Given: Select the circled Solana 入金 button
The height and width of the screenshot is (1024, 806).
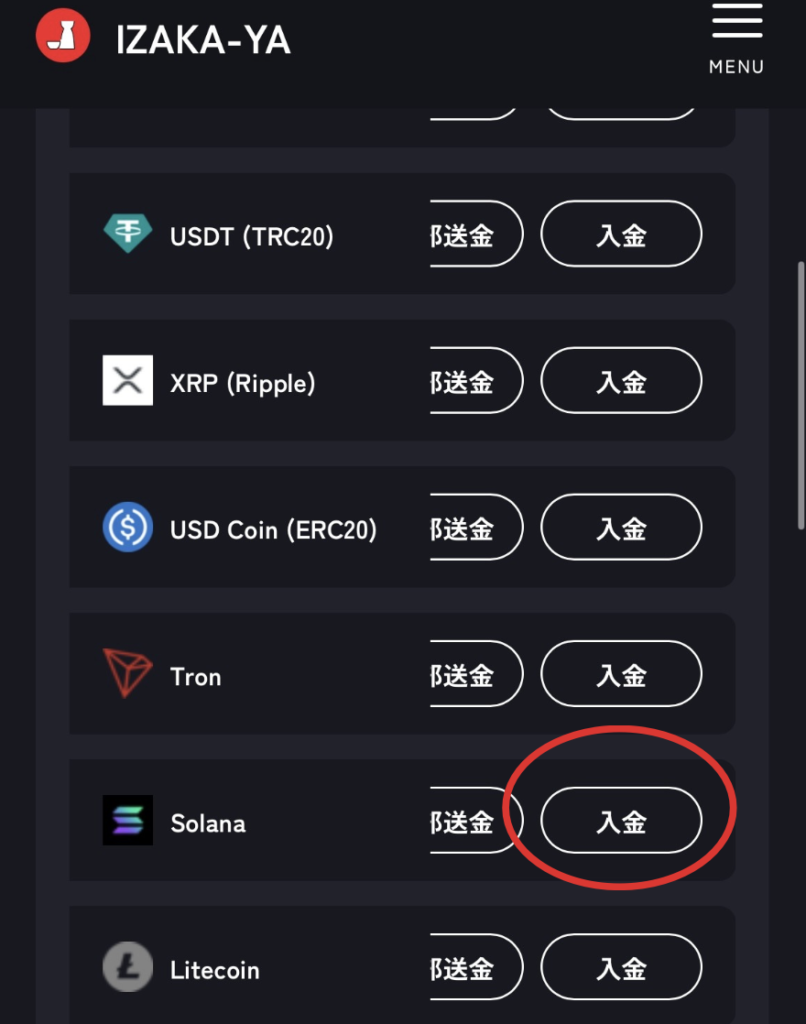Looking at the screenshot, I should pyautogui.click(x=621, y=821).
